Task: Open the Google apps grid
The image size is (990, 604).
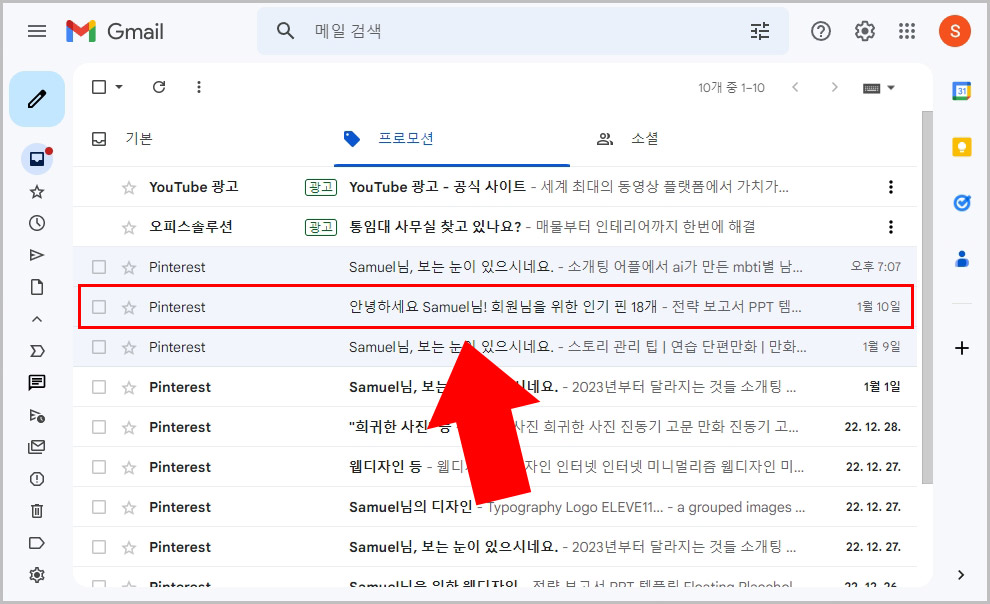Action: point(907,31)
